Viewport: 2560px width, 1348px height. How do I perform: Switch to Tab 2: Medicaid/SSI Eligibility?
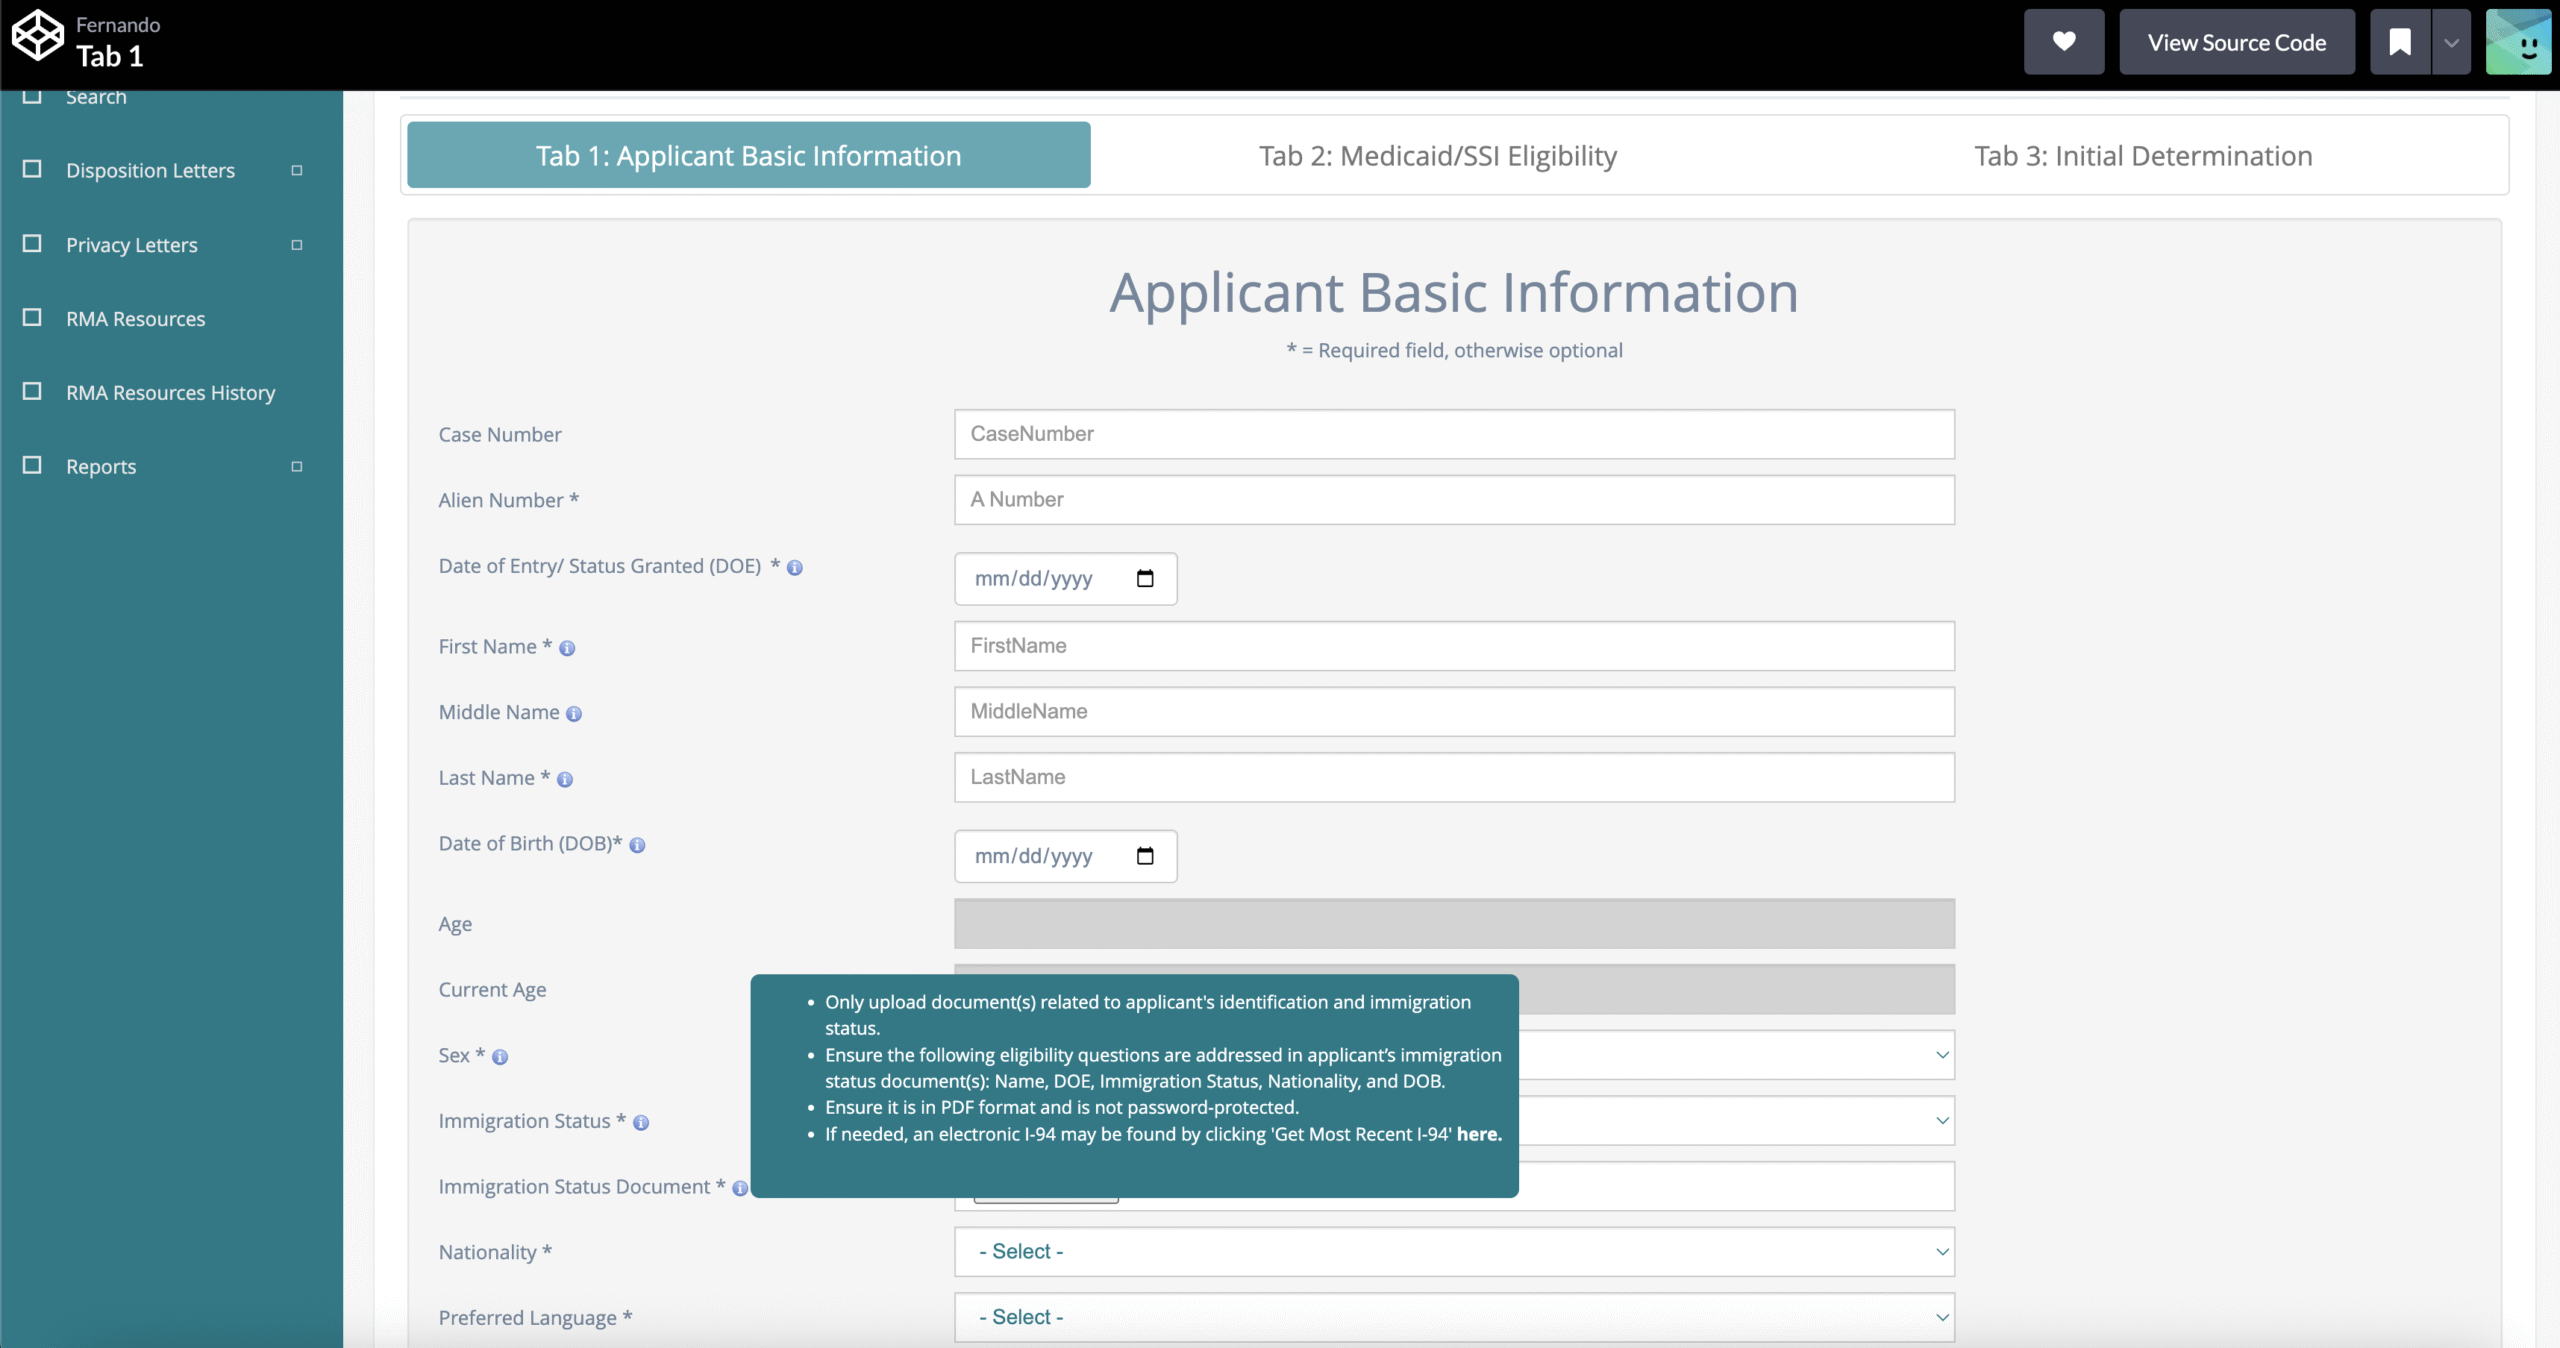(x=1437, y=156)
